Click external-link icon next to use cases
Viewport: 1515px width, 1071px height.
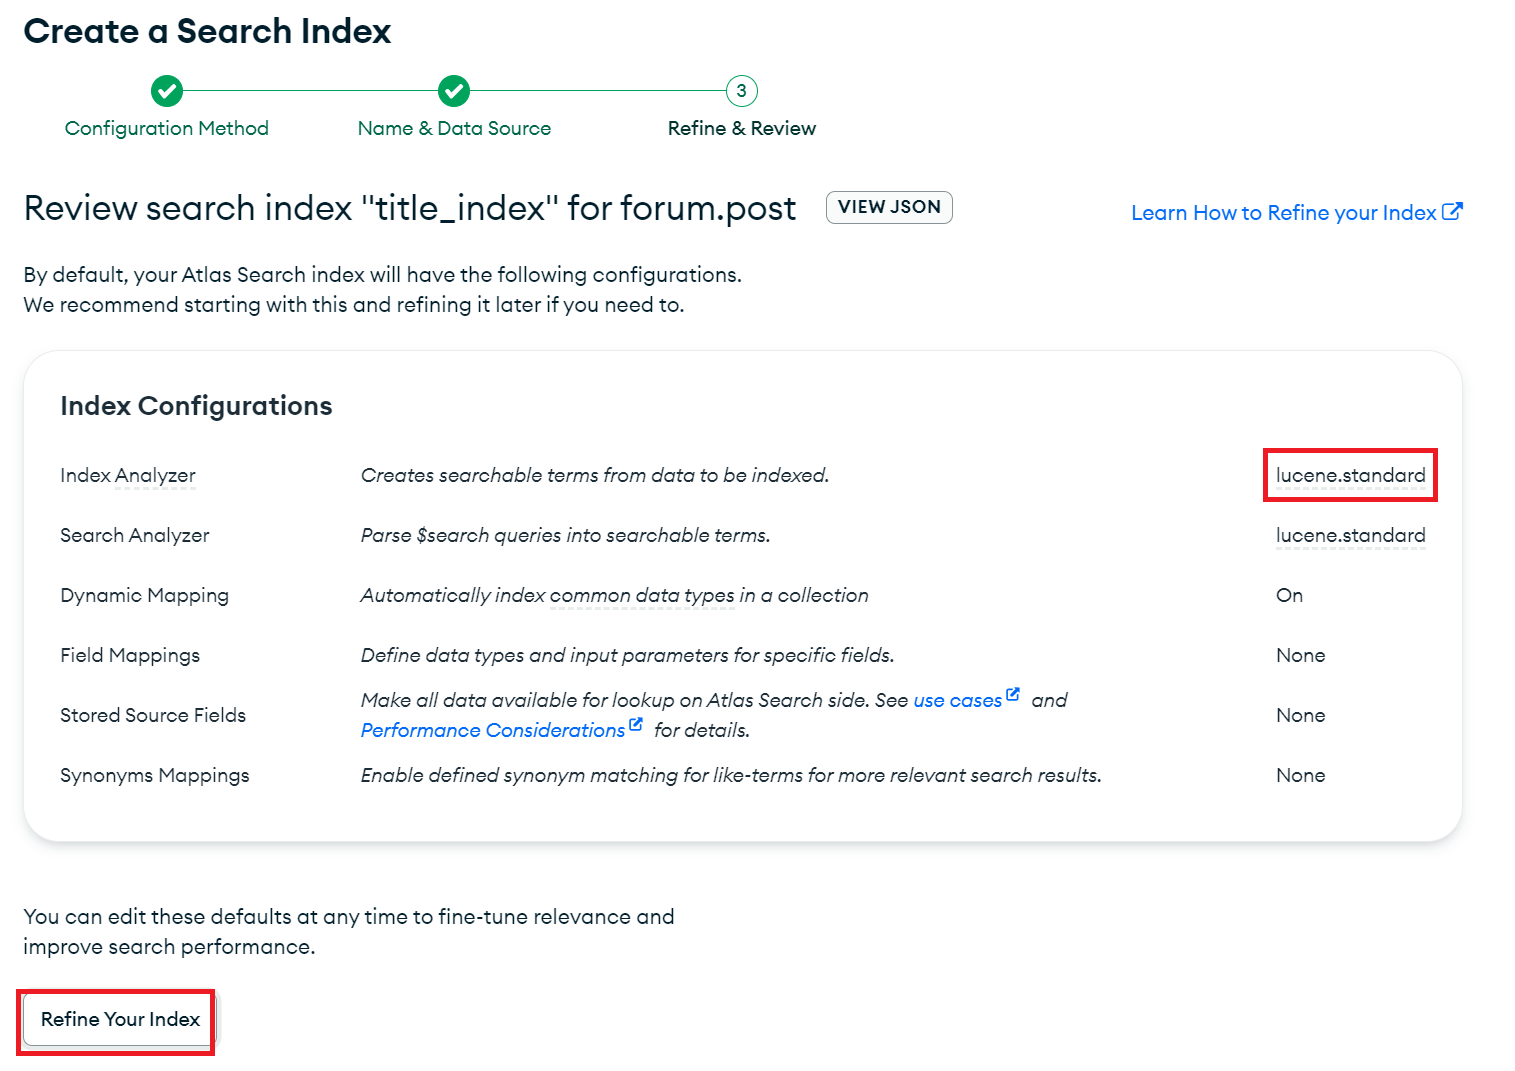(1013, 695)
